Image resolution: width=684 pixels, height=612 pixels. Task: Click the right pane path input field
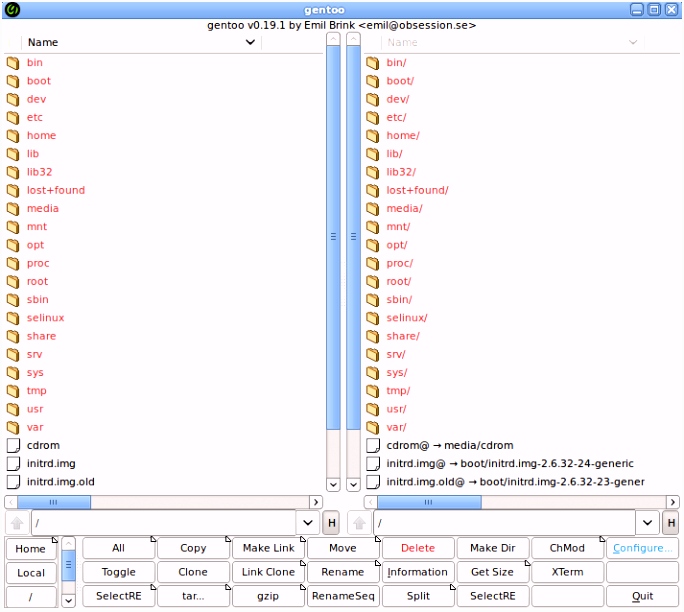504,523
